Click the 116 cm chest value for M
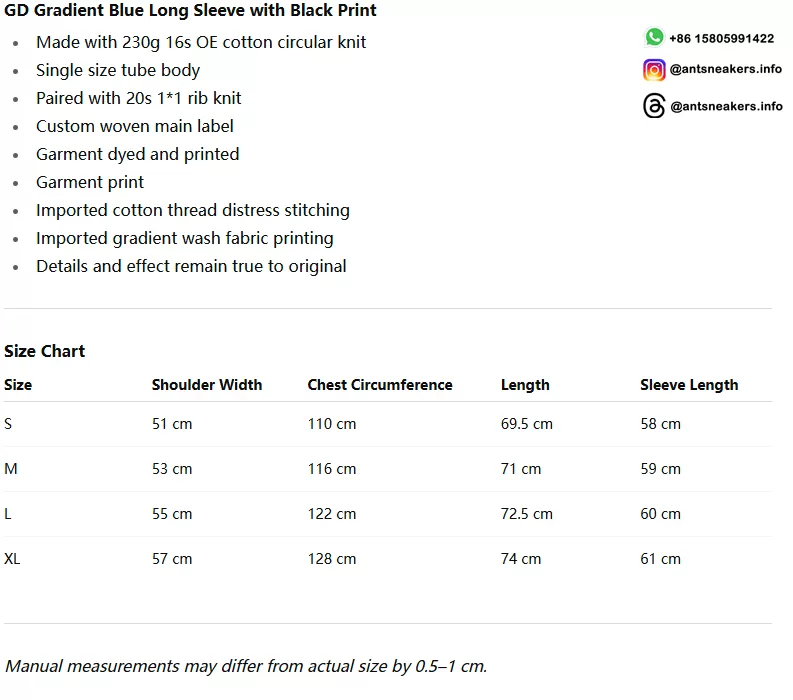 (332, 469)
